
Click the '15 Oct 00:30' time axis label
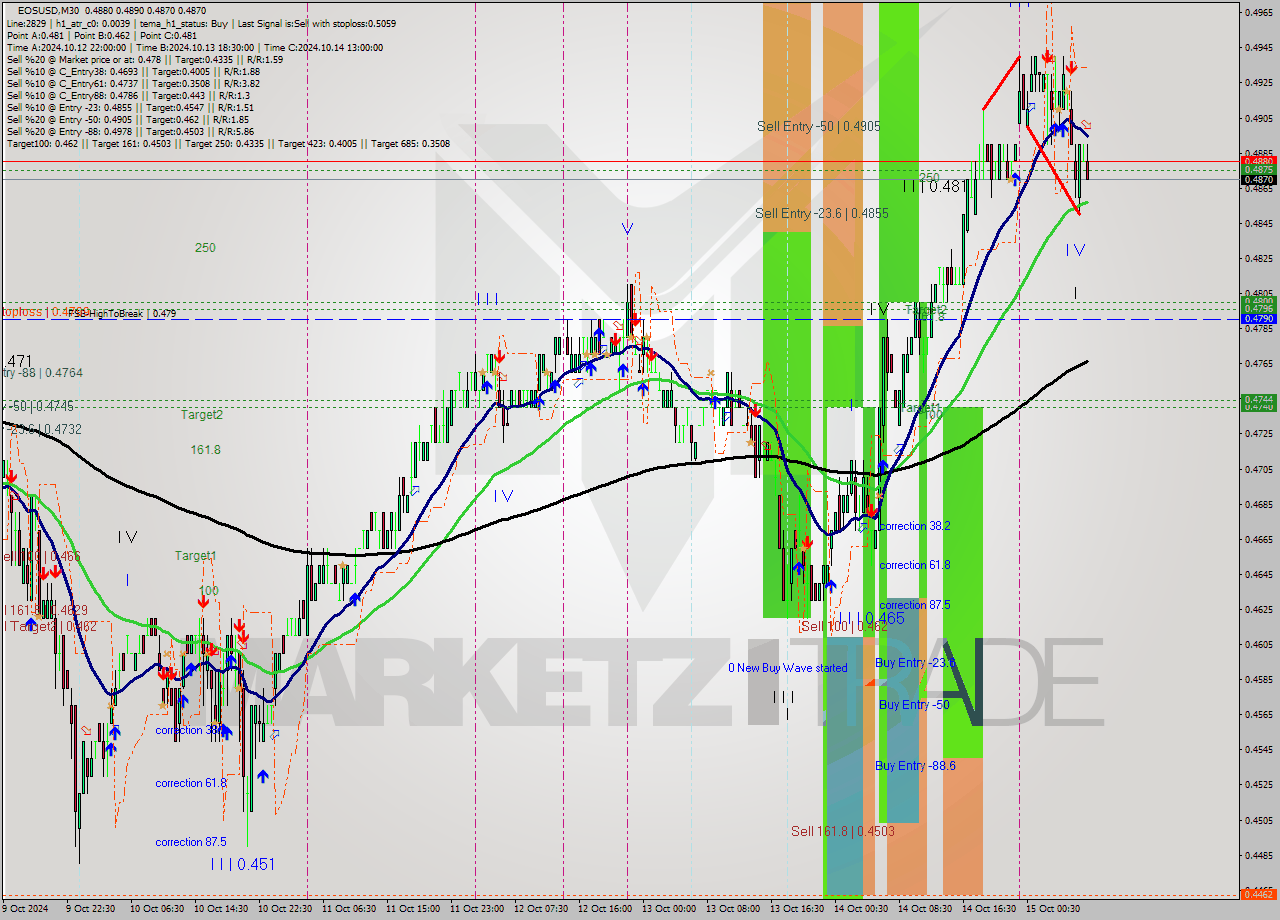click(1052, 909)
